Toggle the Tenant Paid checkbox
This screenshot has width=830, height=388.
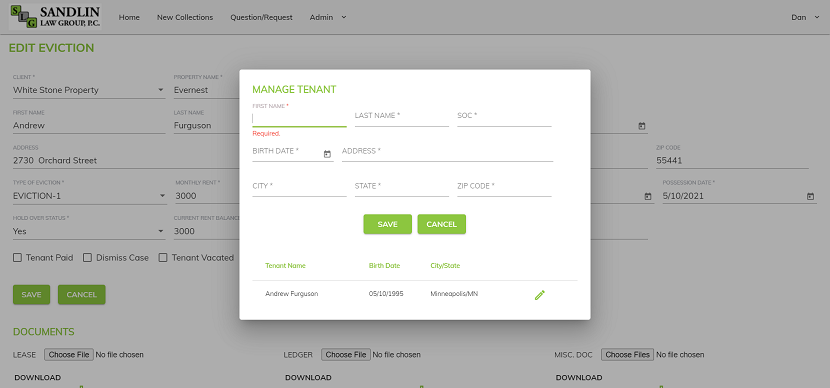click(x=17, y=258)
